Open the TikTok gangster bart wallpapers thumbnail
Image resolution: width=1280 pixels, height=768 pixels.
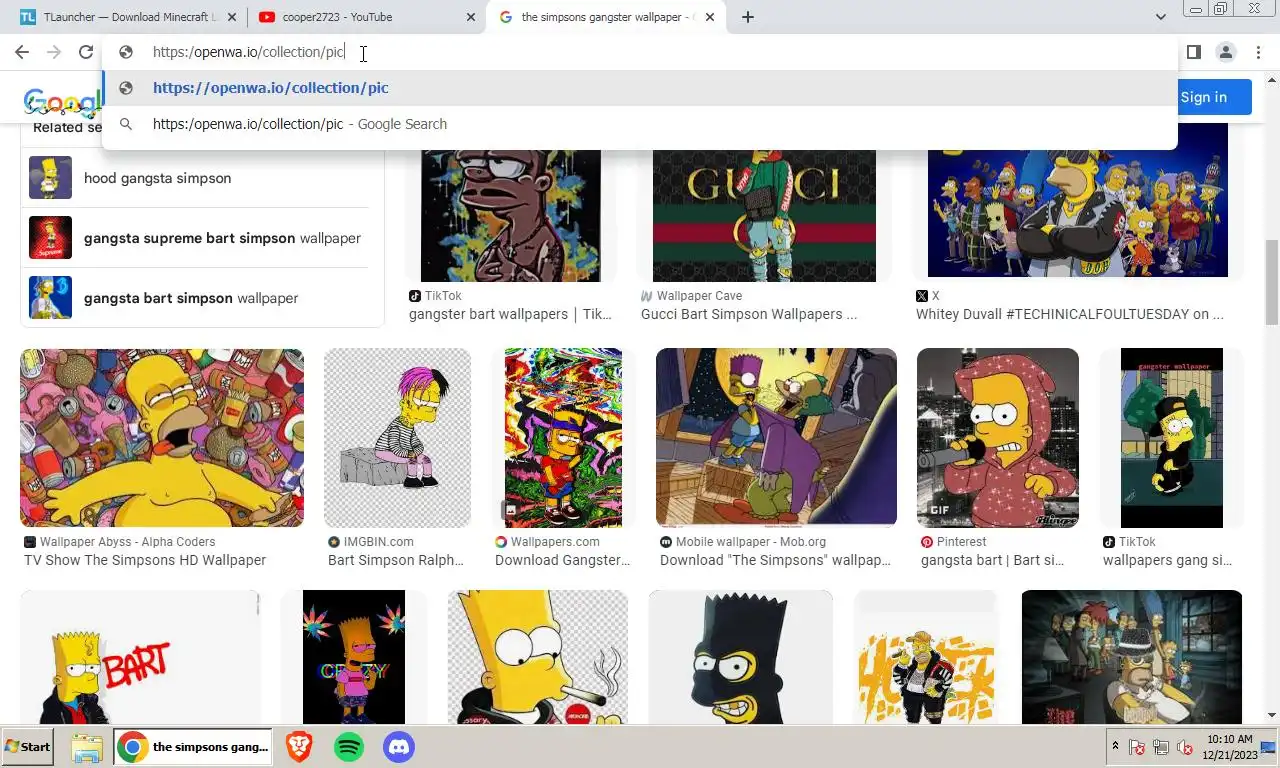pos(510,202)
